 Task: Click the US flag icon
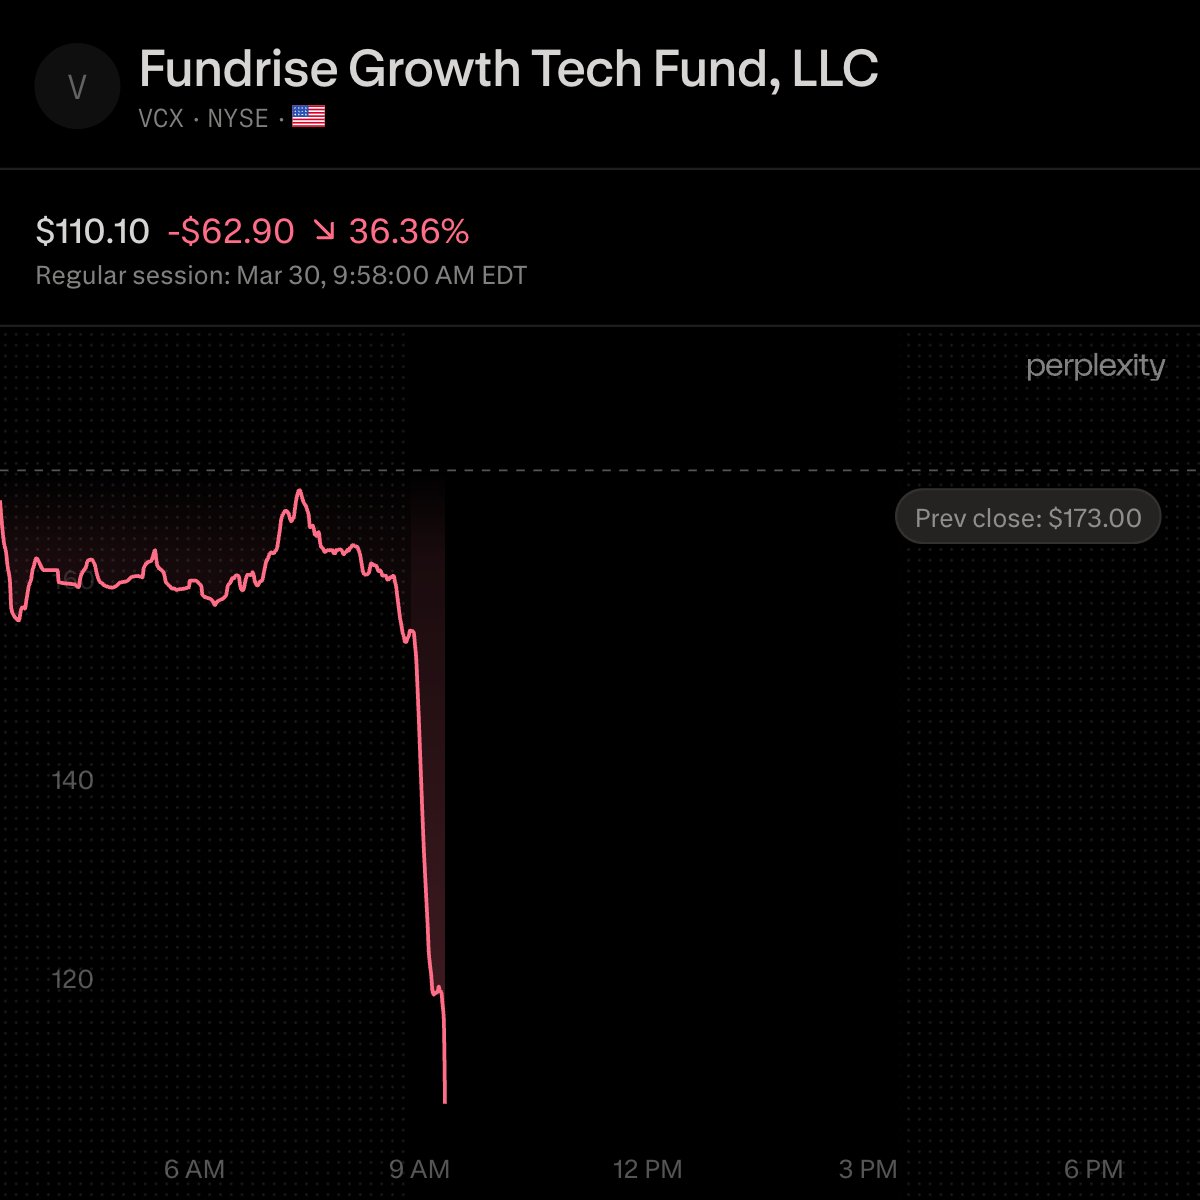pos(308,118)
